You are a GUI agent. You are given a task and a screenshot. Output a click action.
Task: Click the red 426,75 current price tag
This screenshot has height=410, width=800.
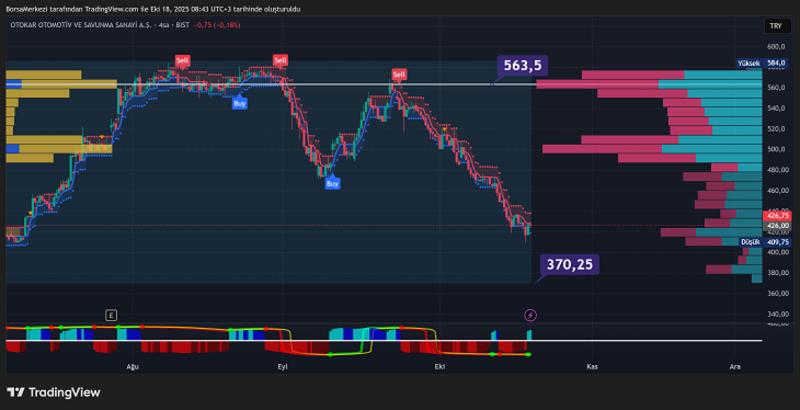[777, 215]
